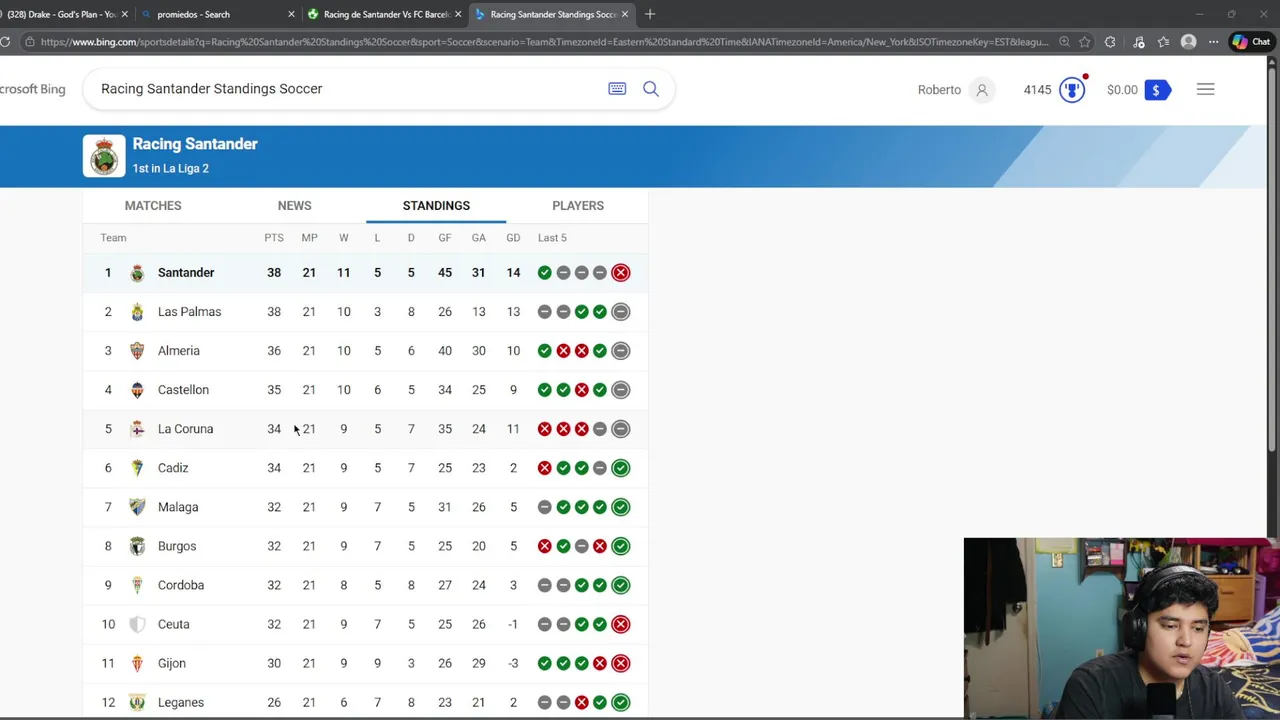Click the Last 5 column header
Viewport: 1280px width, 720px height.
[552, 238]
